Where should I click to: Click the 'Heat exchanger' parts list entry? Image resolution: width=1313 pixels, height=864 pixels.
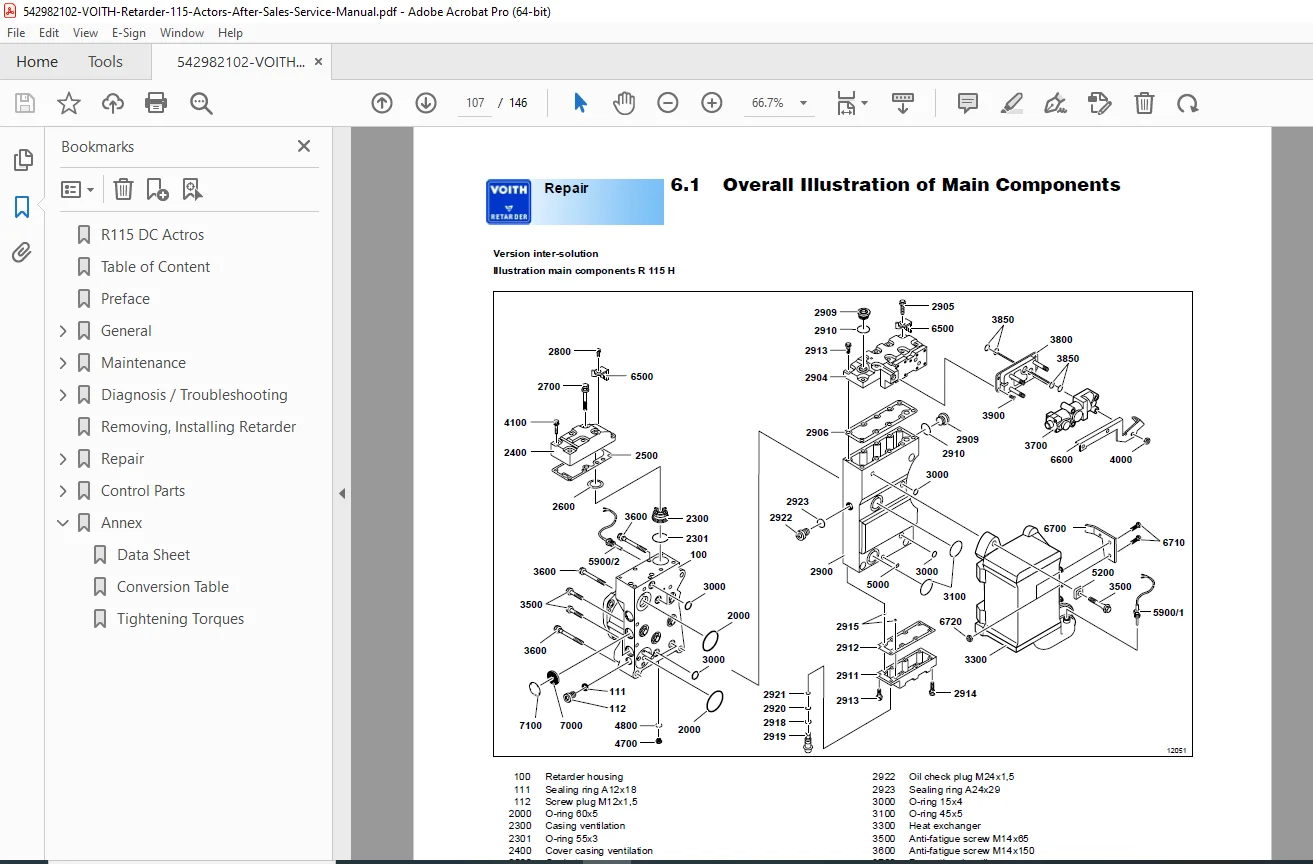pyautogui.click(x=945, y=827)
